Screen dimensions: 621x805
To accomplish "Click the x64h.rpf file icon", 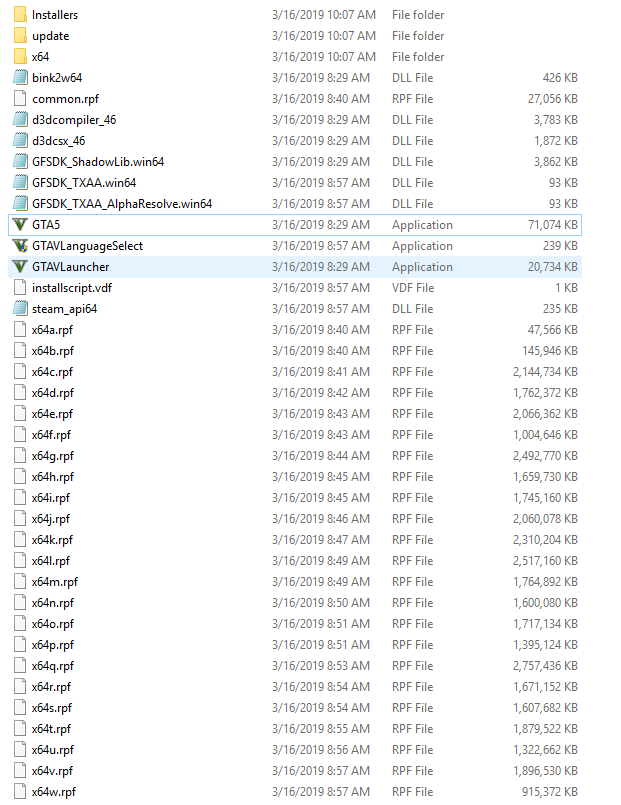I will pos(20,477).
